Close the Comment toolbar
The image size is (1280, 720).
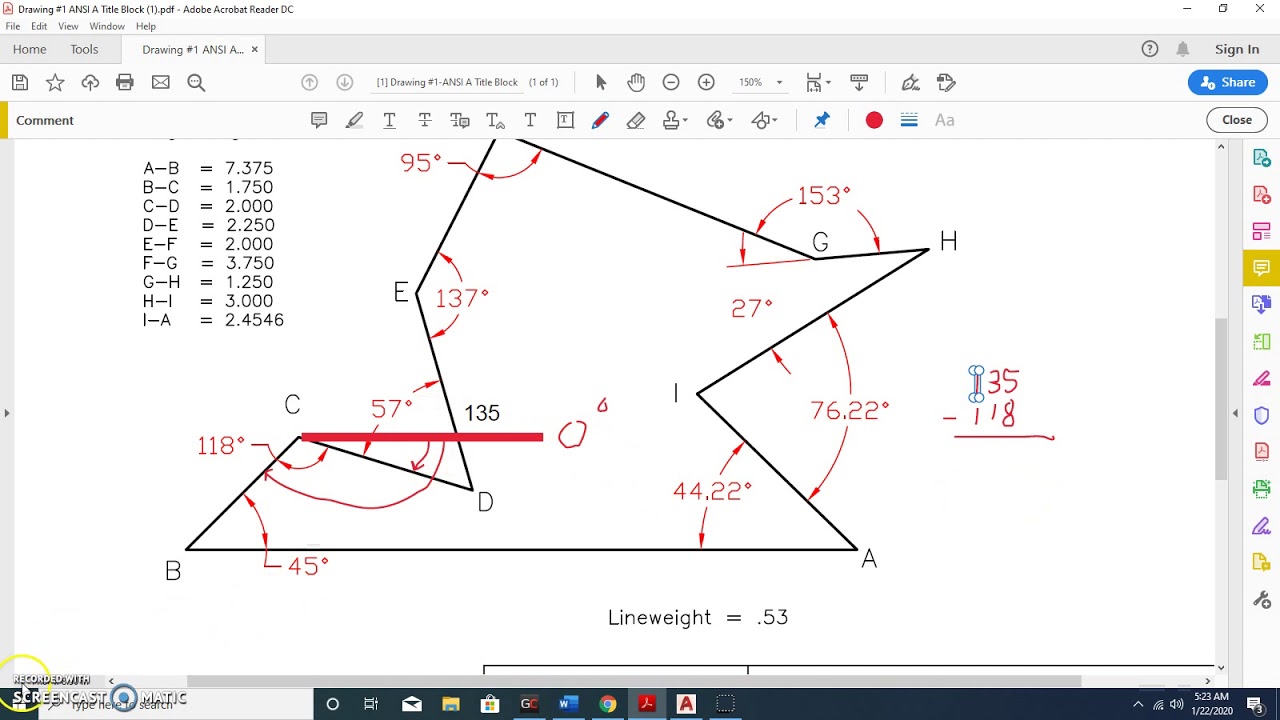click(x=1236, y=120)
